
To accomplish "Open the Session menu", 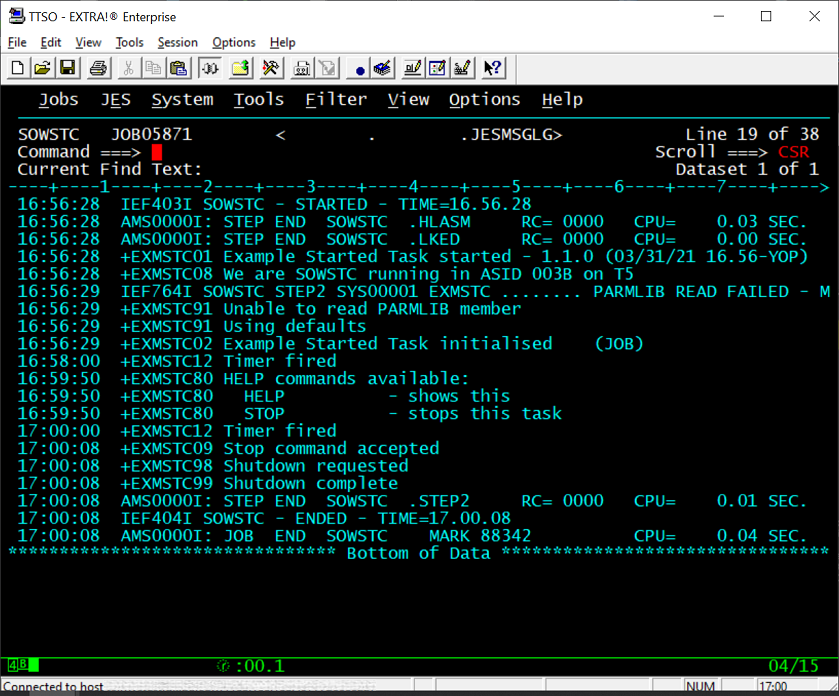I will tap(178, 42).
